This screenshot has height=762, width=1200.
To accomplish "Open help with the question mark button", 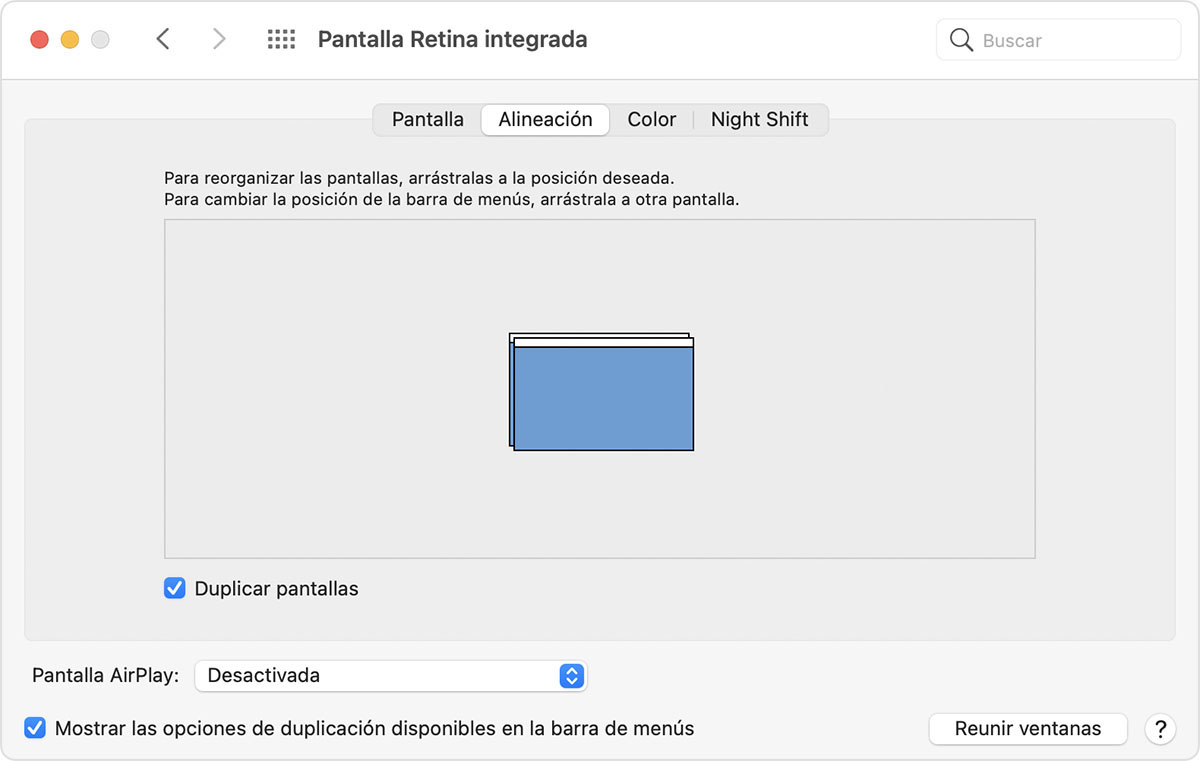I will [1160, 729].
